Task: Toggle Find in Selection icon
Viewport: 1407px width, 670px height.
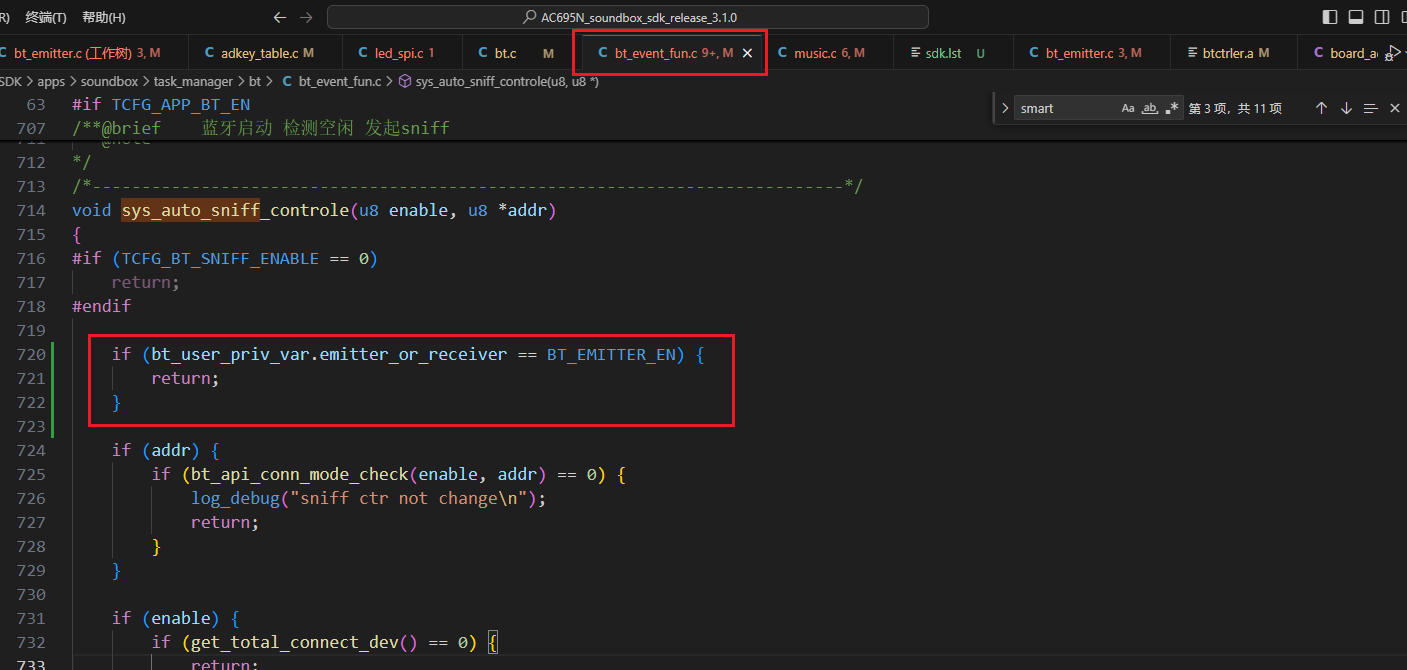Action: tap(1371, 108)
